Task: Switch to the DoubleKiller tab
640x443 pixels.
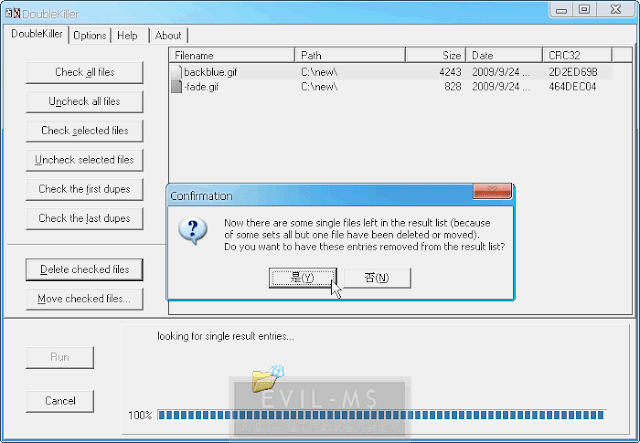Action: 37,34
